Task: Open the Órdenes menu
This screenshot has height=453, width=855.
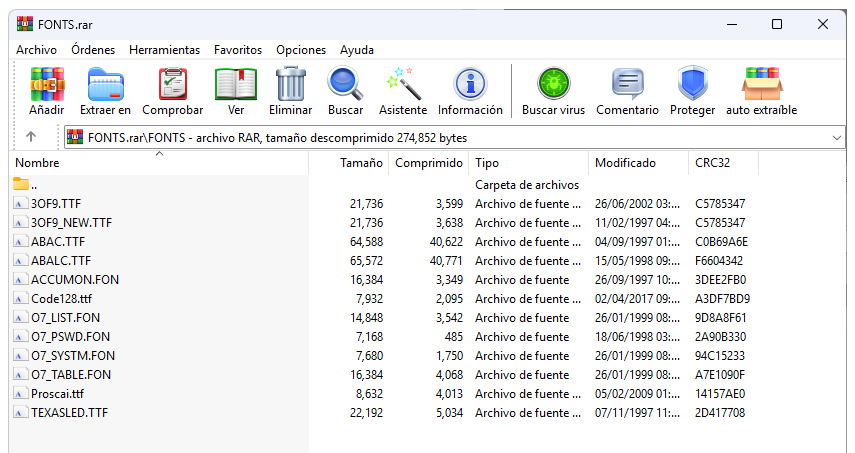Action: tap(93, 50)
